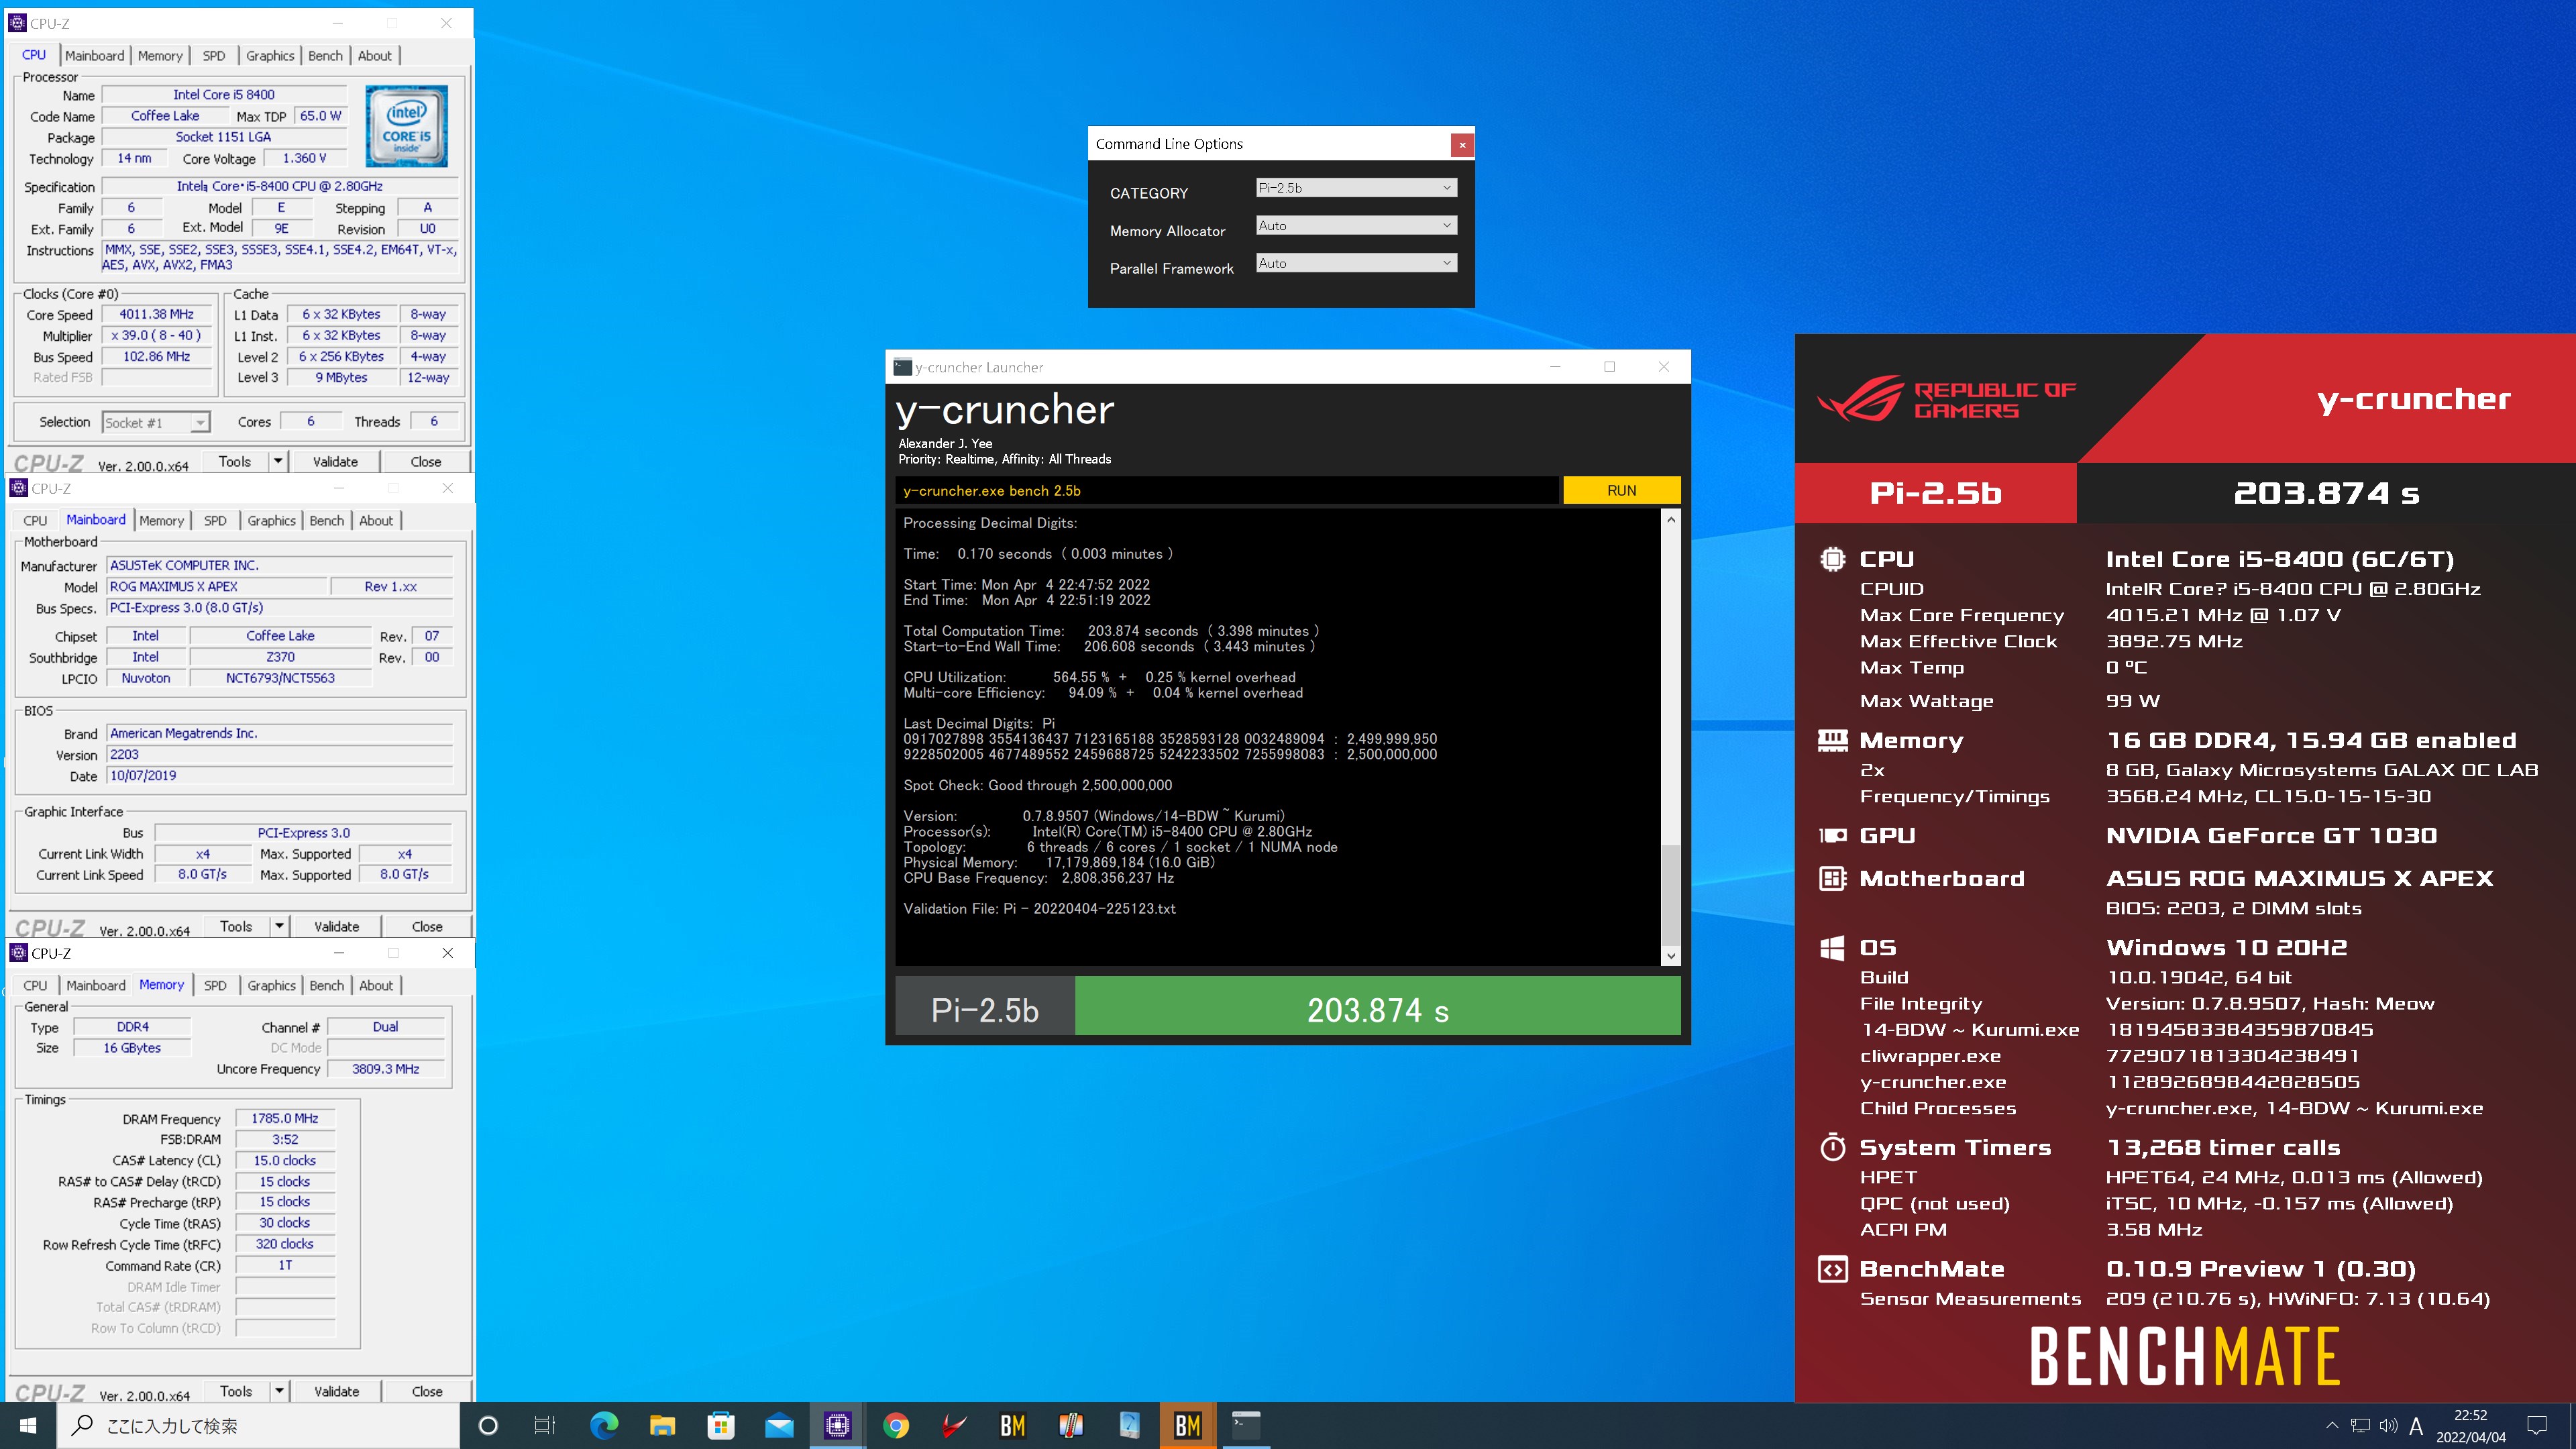This screenshot has height=1449, width=2576.
Task: Click Validate in Mainboard CPU-Z window
Action: point(336,927)
